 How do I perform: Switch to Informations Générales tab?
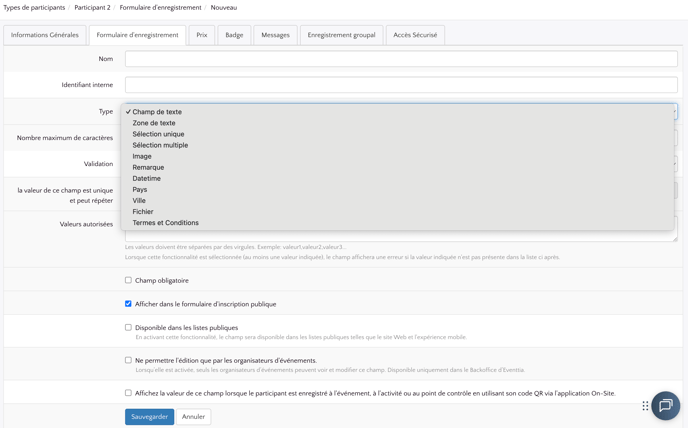click(45, 35)
